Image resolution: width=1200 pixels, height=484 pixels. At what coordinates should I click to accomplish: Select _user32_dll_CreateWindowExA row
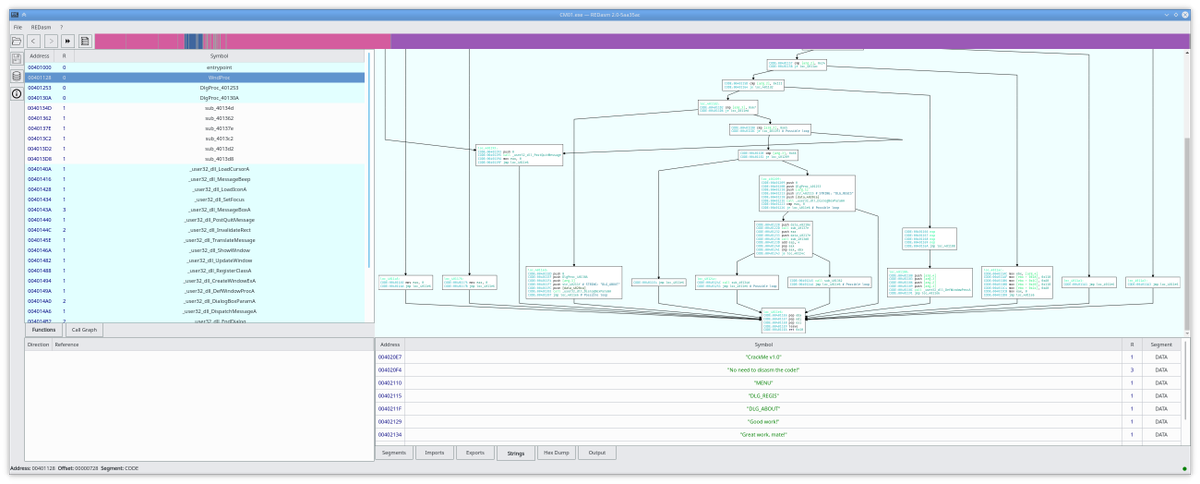194,281
